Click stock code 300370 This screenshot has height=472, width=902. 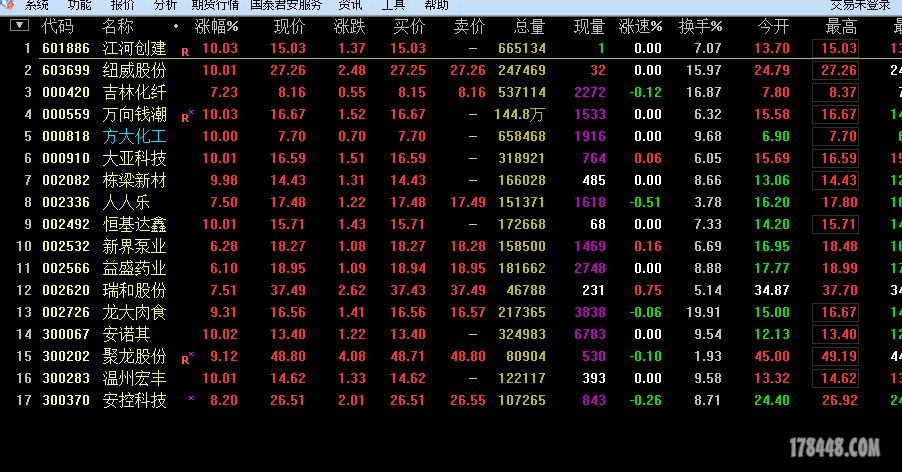66,400
